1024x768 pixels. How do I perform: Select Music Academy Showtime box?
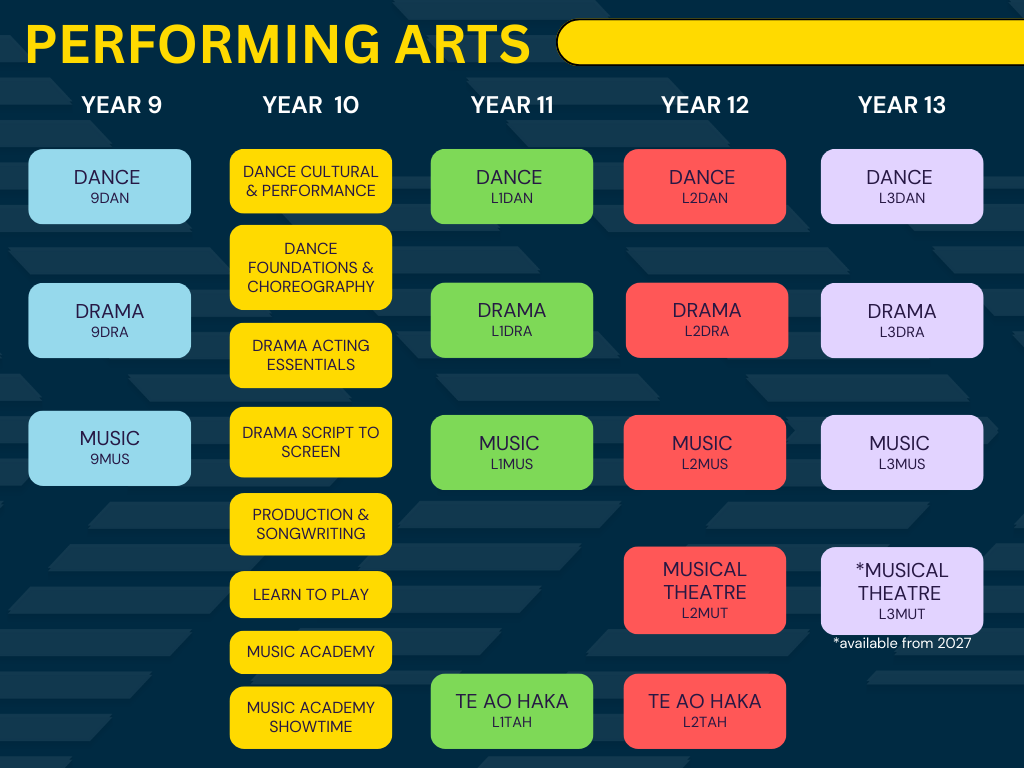tap(310, 717)
